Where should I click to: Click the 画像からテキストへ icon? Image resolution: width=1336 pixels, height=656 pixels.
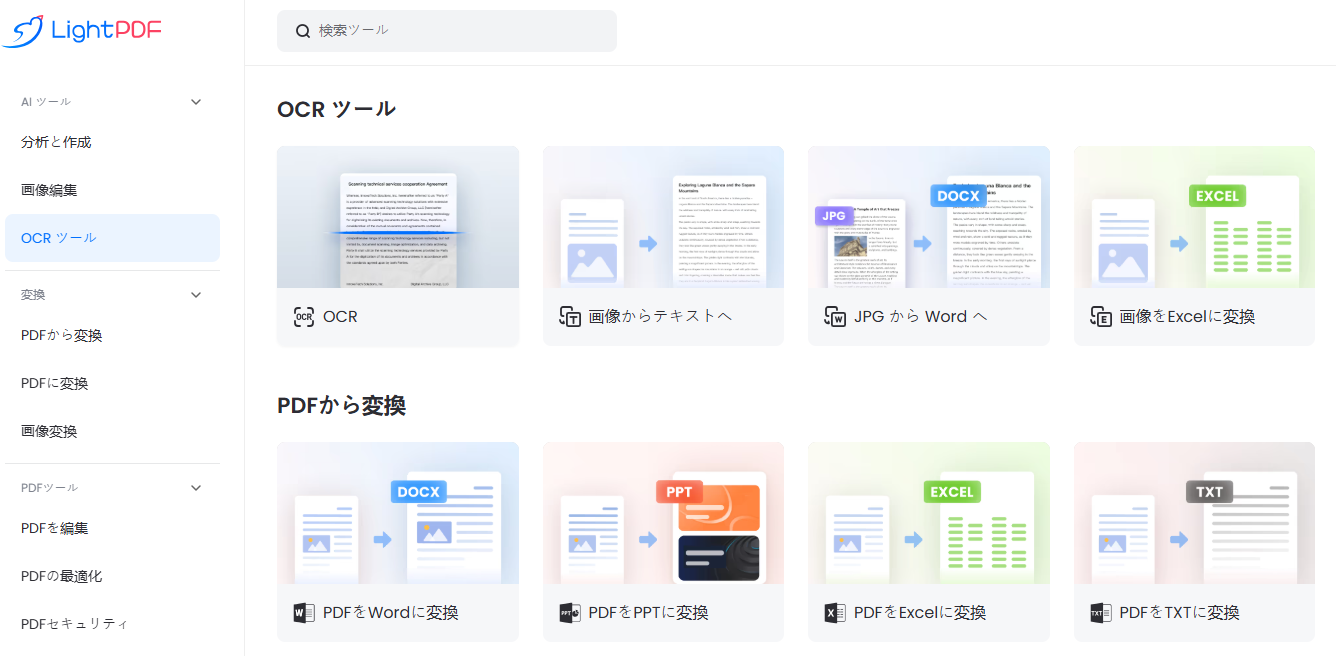point(570,317)
